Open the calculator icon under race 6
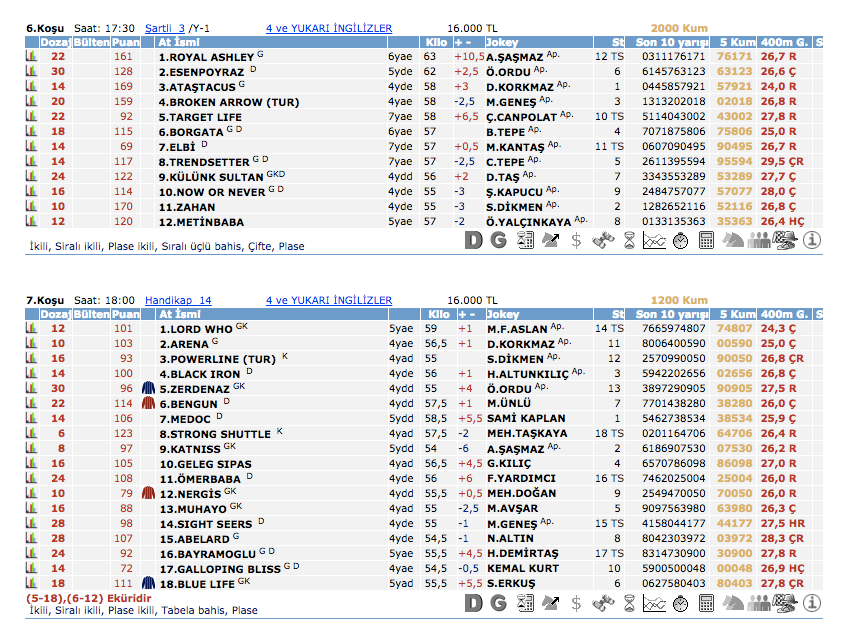The image size is (855, 643). click(x=706, y=240)
